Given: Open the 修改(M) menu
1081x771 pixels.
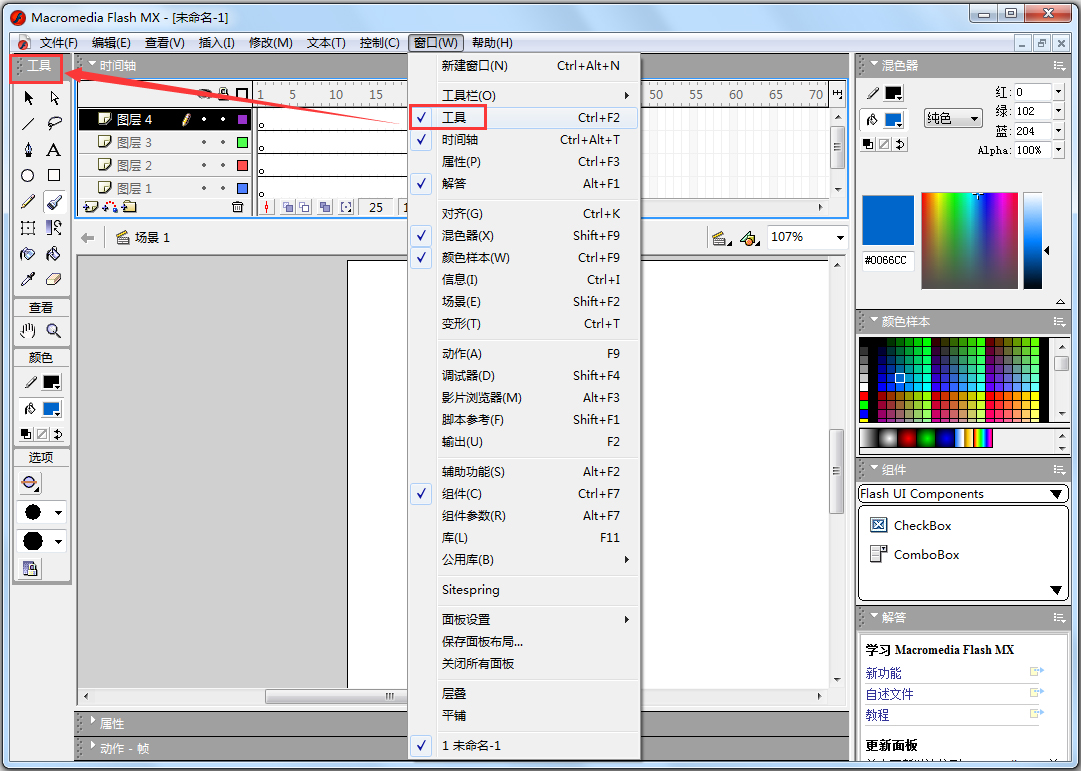Looking at the screenshot, I should point(270,43).
